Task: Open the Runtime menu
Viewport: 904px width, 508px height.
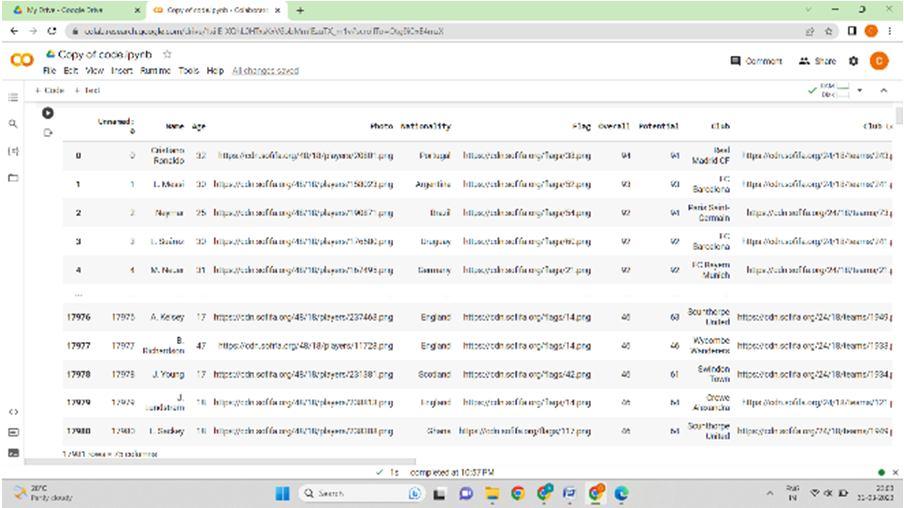Action: (156, 70)
